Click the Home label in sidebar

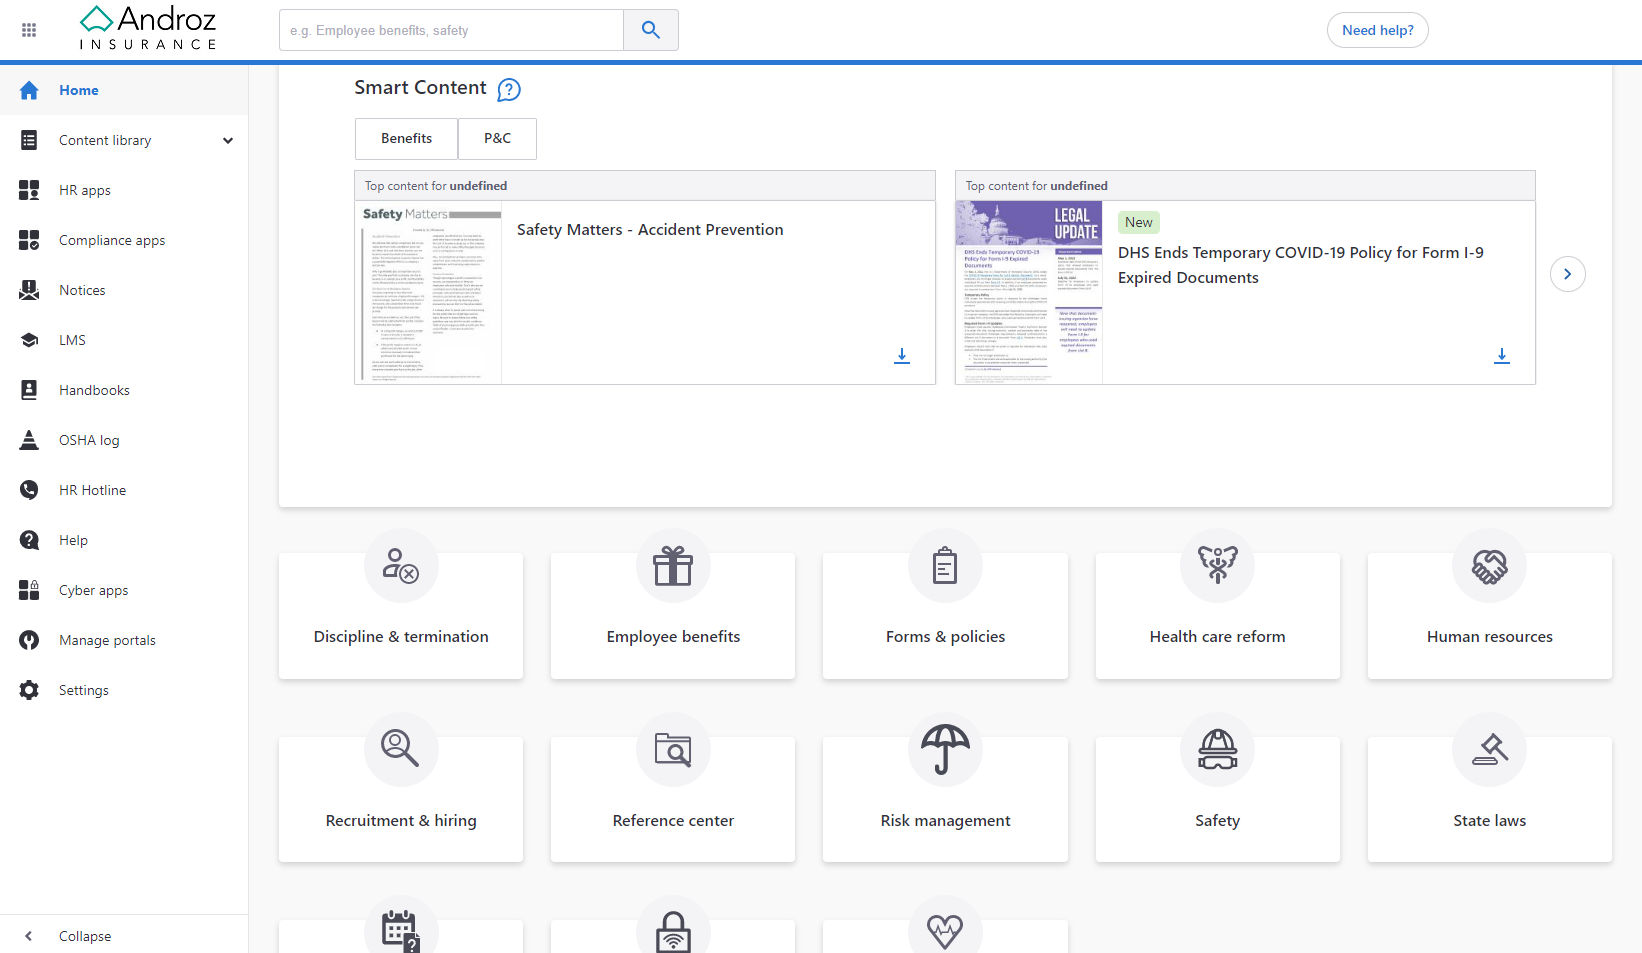79,90
